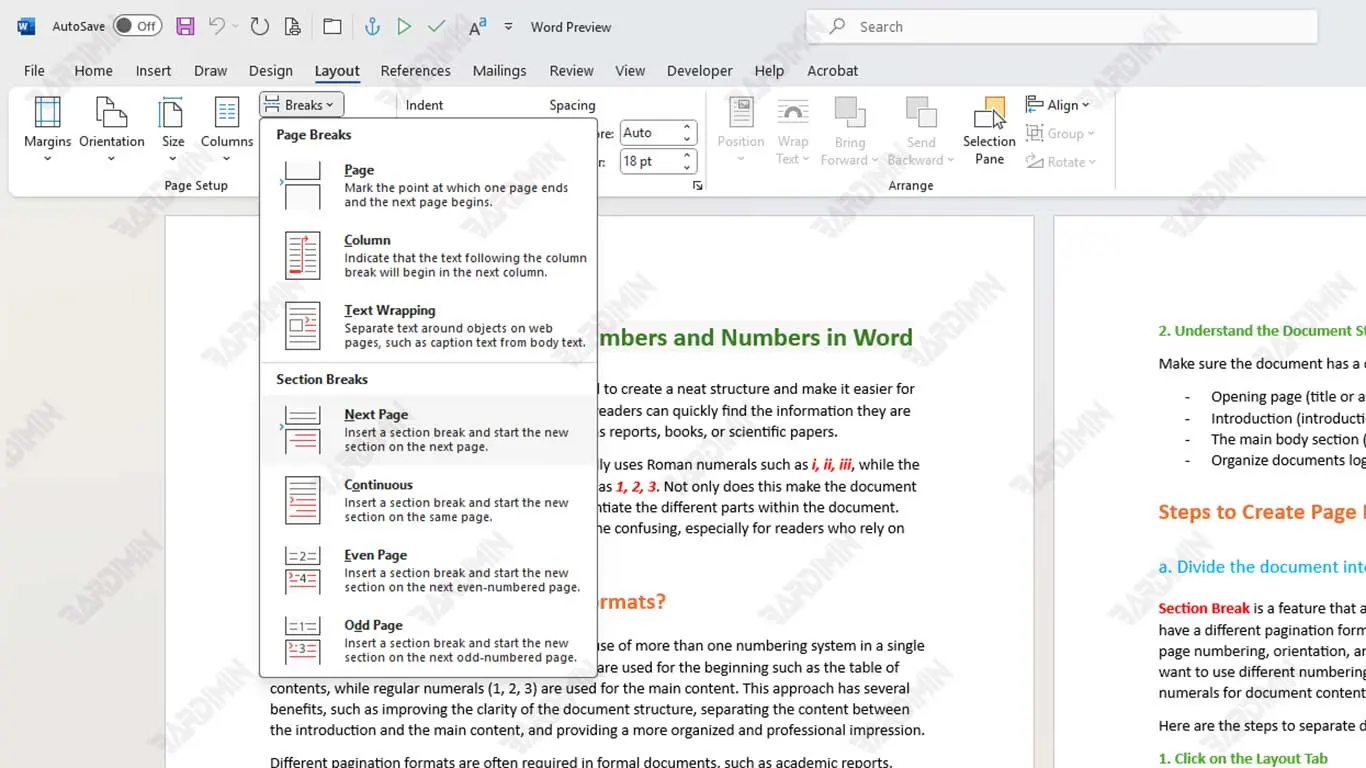This screenshot has height=768, width=1366.
Task: Toggle the AutoSave switch
Action: click(137, 27)
